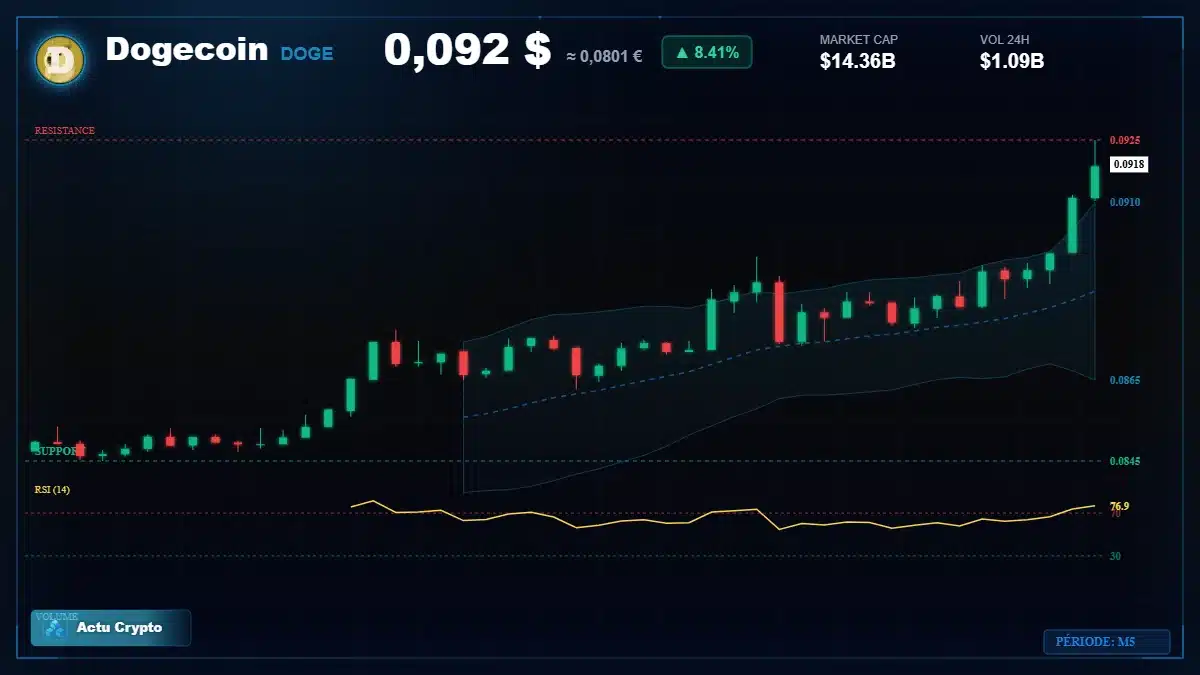Click the DOGE ticker label
Image resolution: width=1200 pixels, height=675 pixels.
point(307,54)
